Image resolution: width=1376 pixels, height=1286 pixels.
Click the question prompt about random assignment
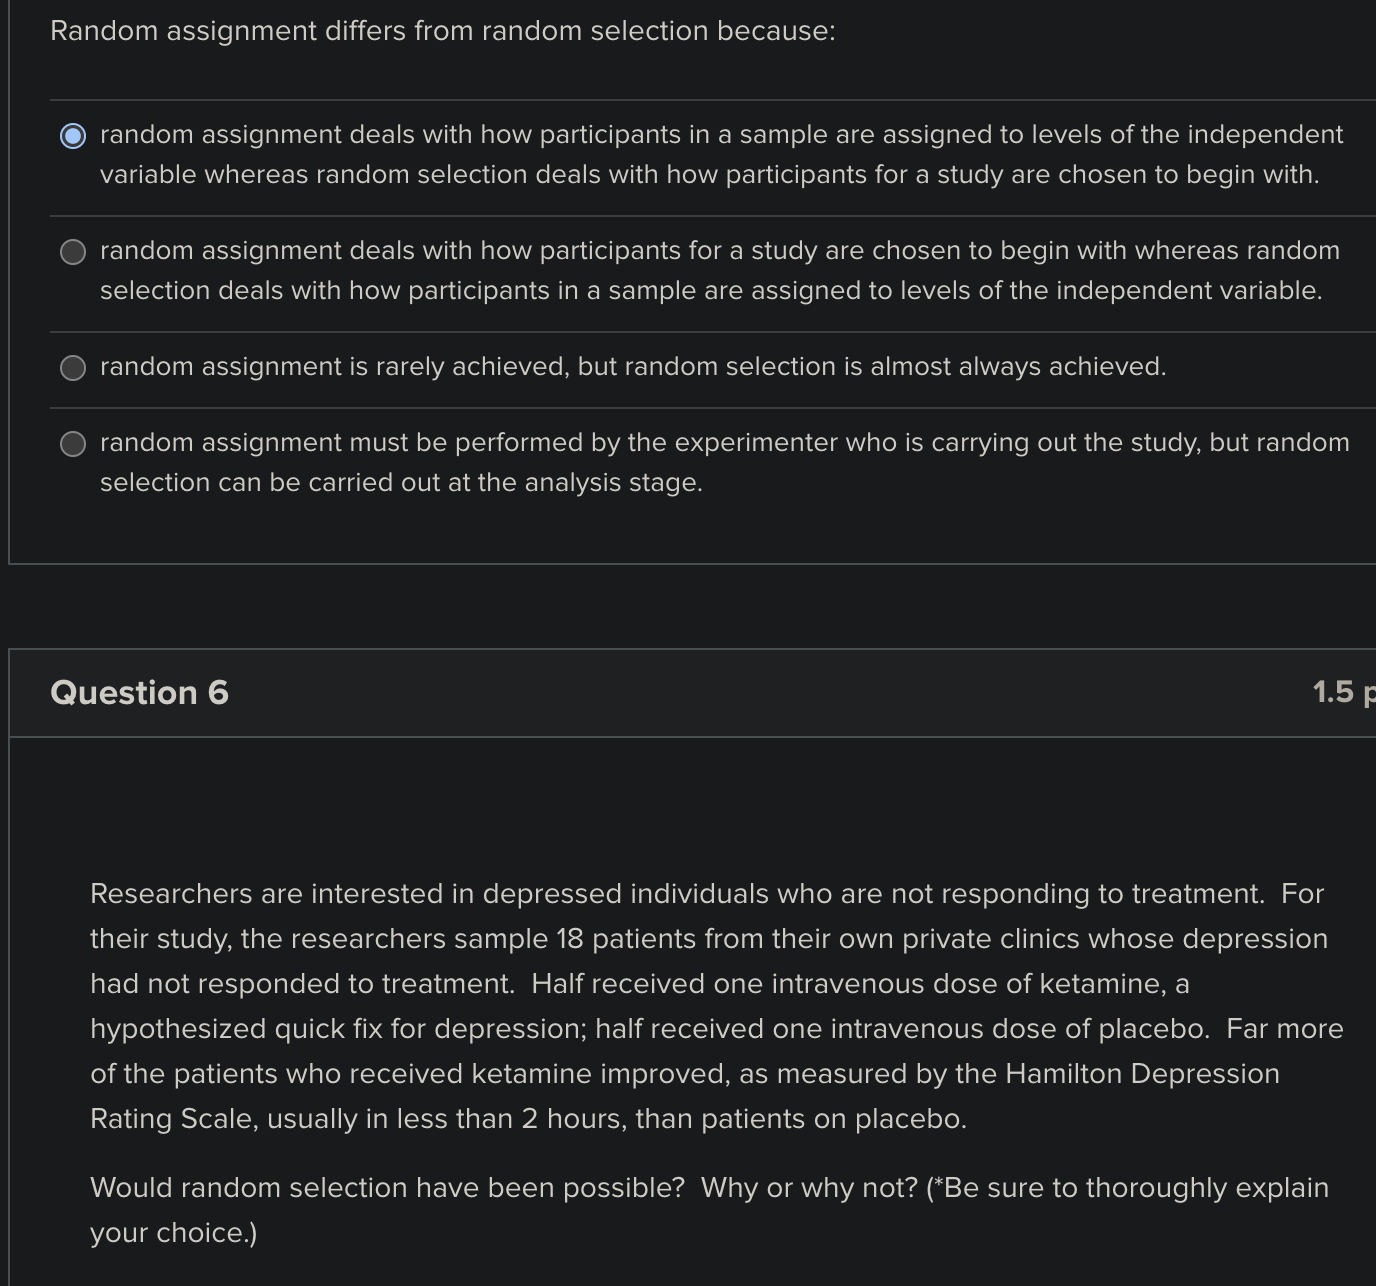[440, 31]
